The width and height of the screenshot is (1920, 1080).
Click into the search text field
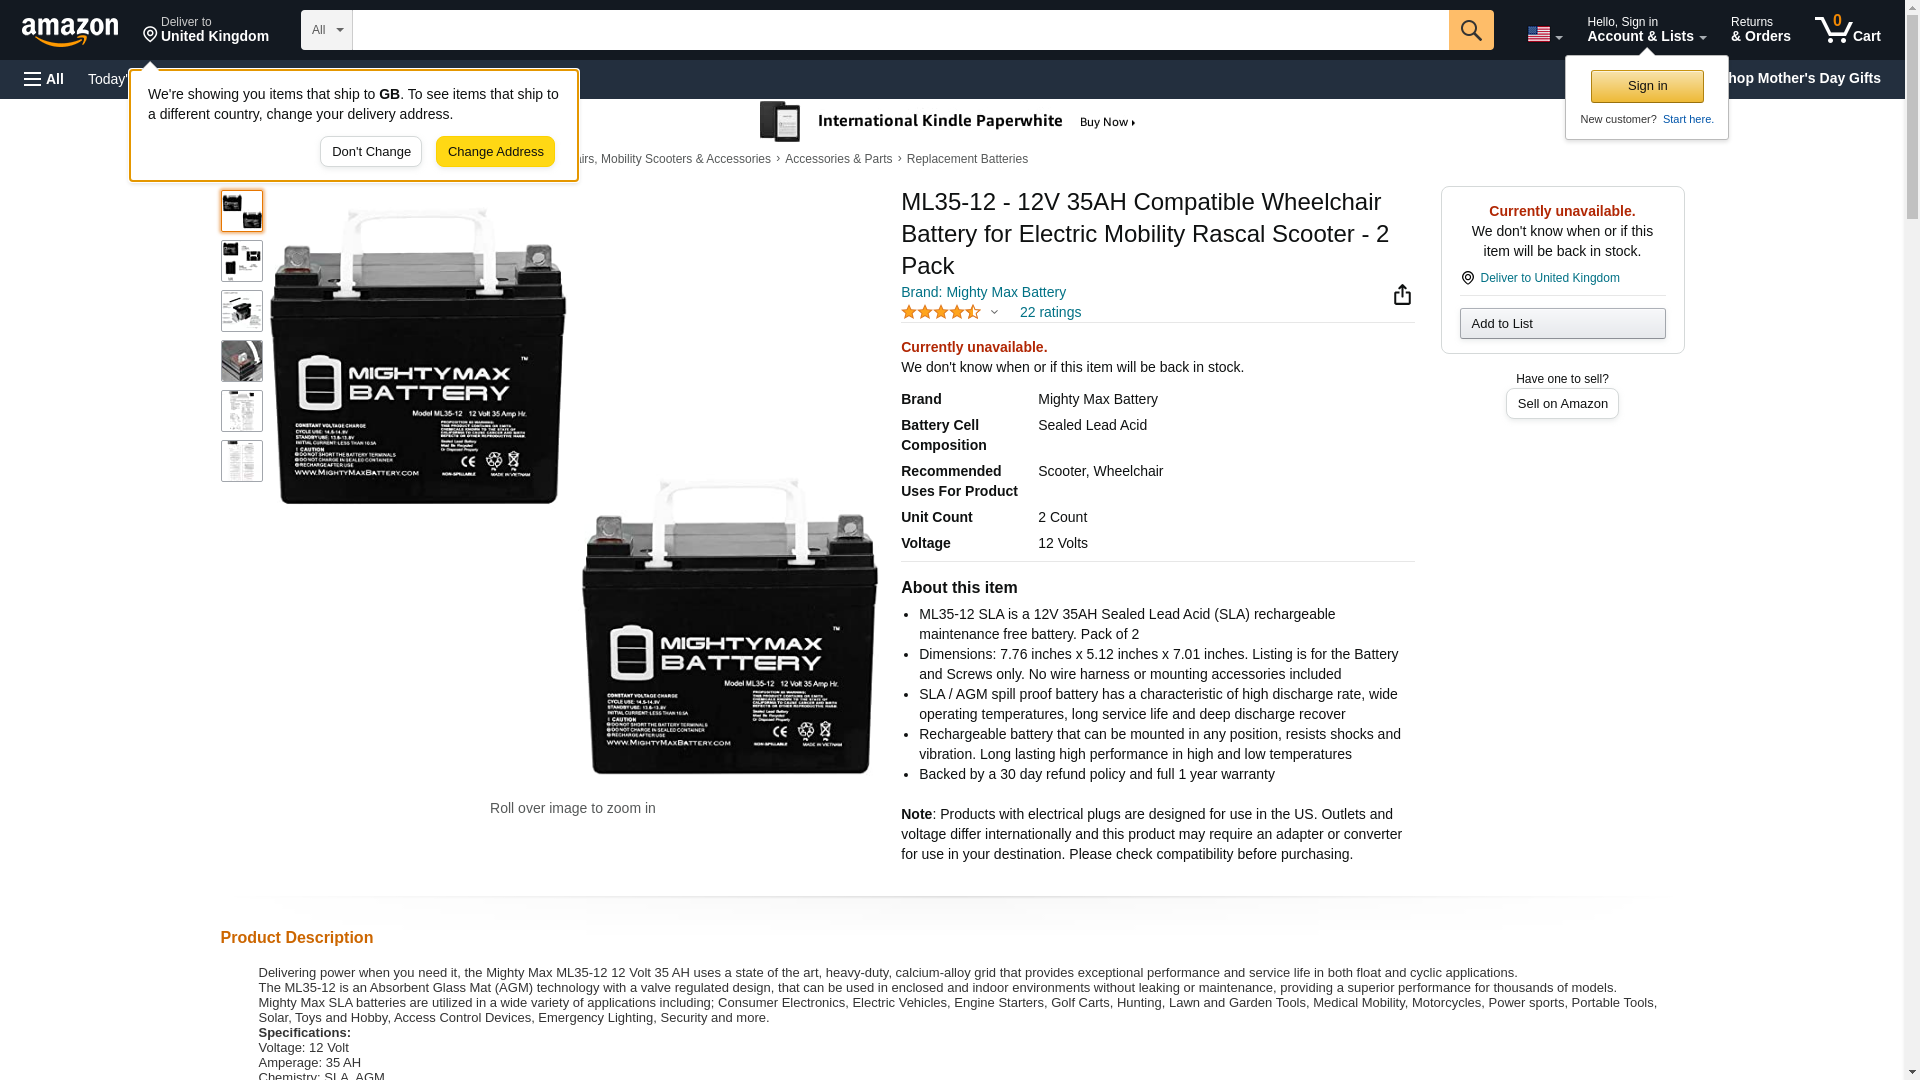pos(900,30)
